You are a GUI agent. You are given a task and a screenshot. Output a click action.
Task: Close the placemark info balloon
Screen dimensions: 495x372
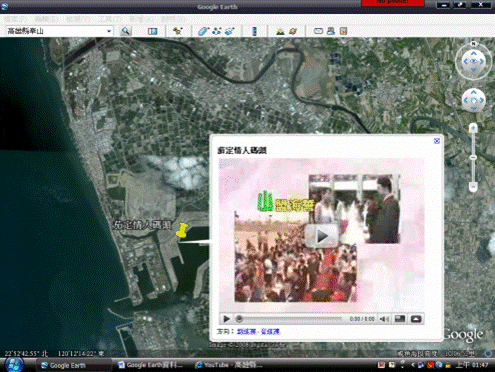coord(437,141)
